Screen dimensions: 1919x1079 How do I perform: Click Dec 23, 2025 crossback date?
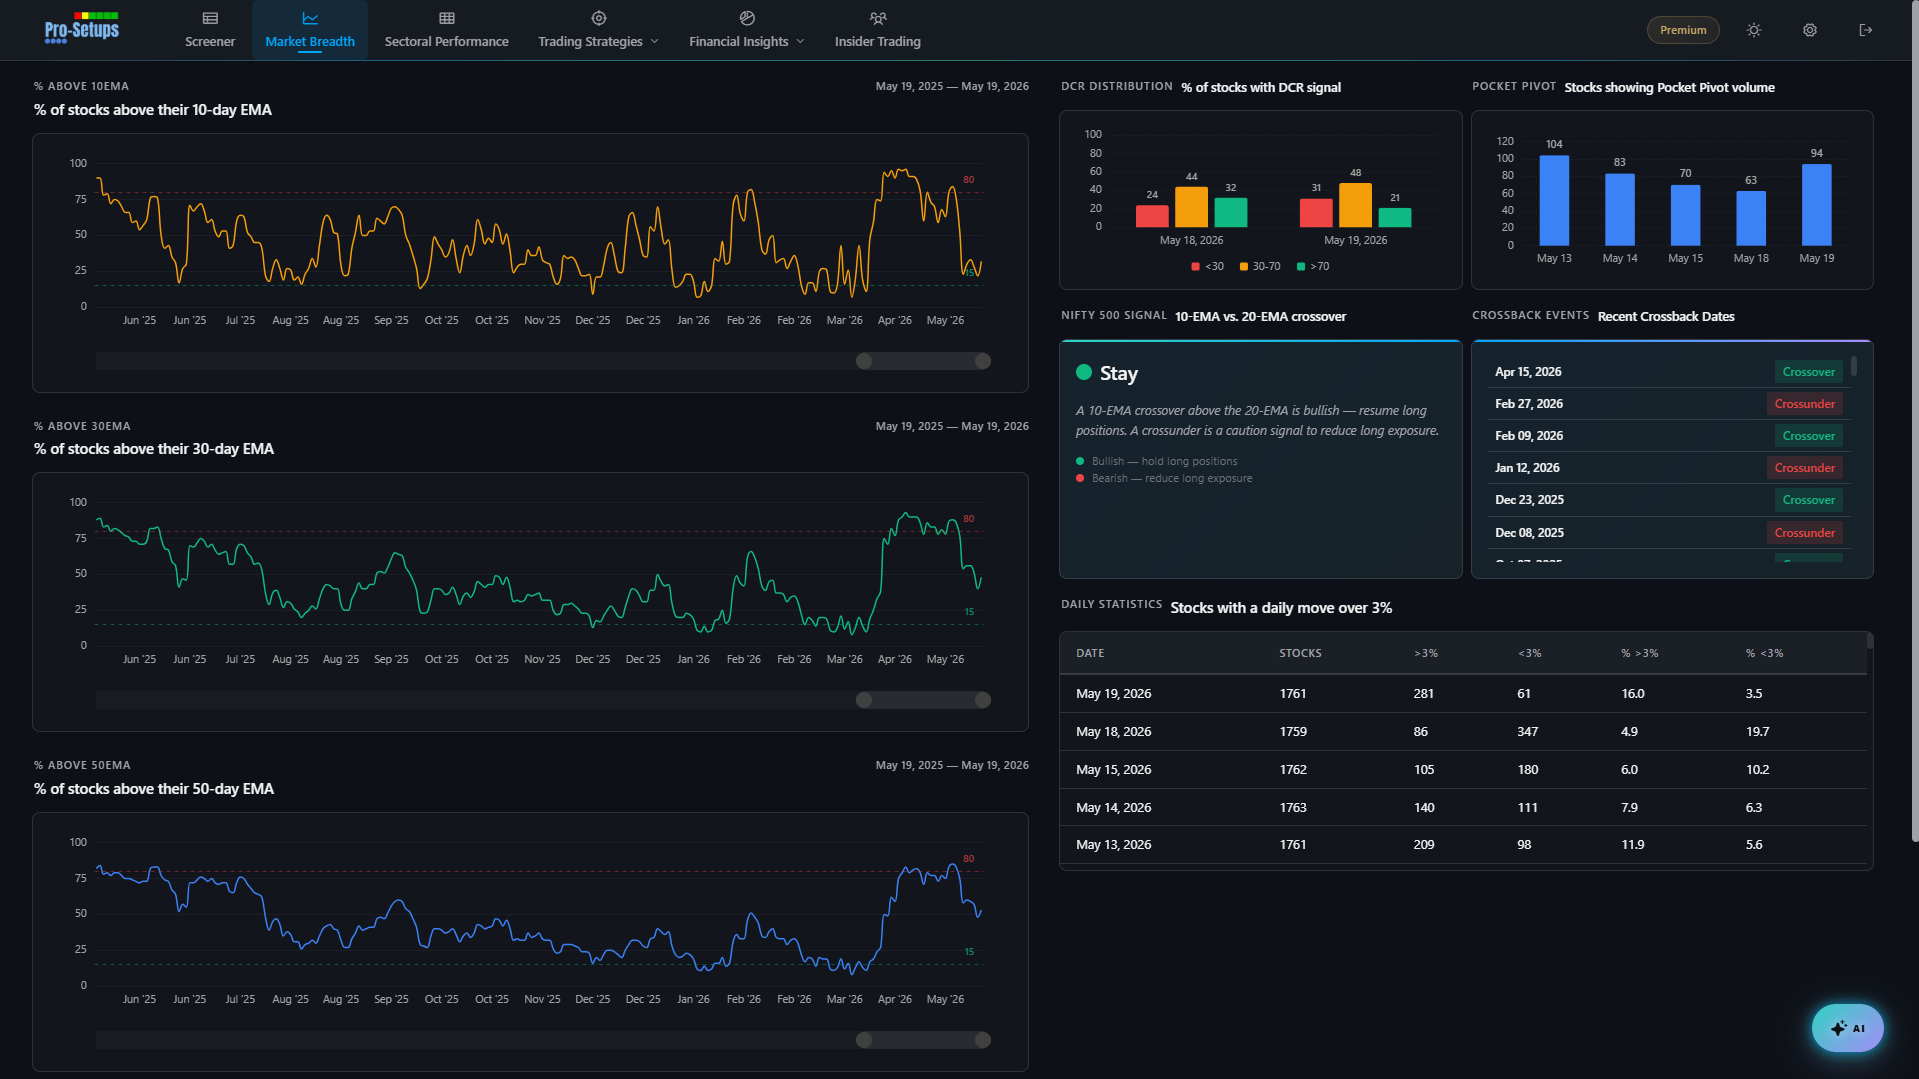coord(1529,500)
